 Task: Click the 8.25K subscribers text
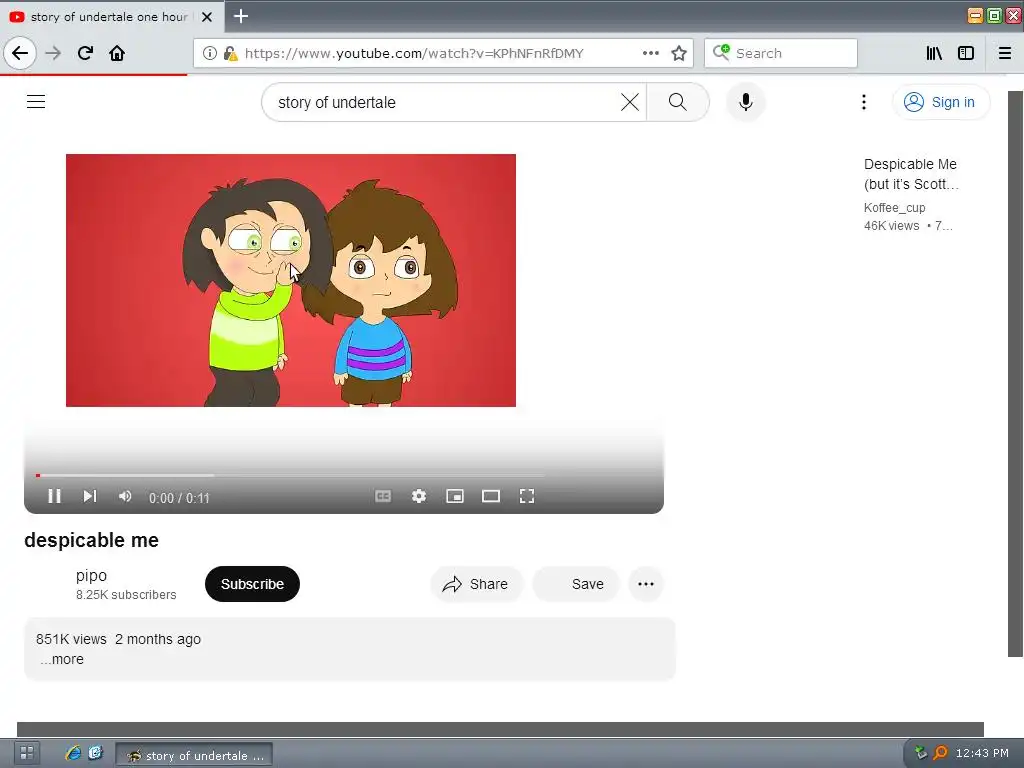126,595
